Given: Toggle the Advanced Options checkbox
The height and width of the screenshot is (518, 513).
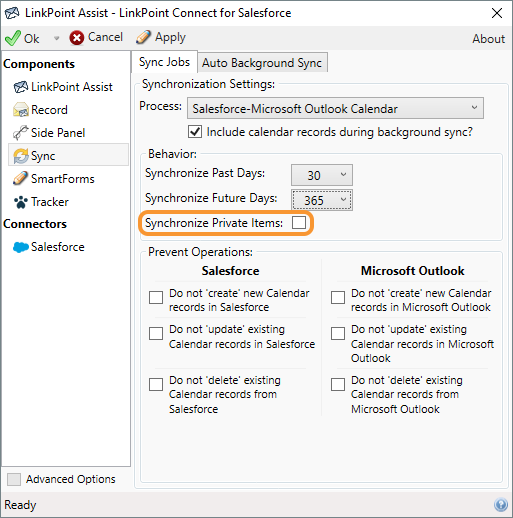Looking at the screenshot, I should pyautogui.click(x=14, y=479).
